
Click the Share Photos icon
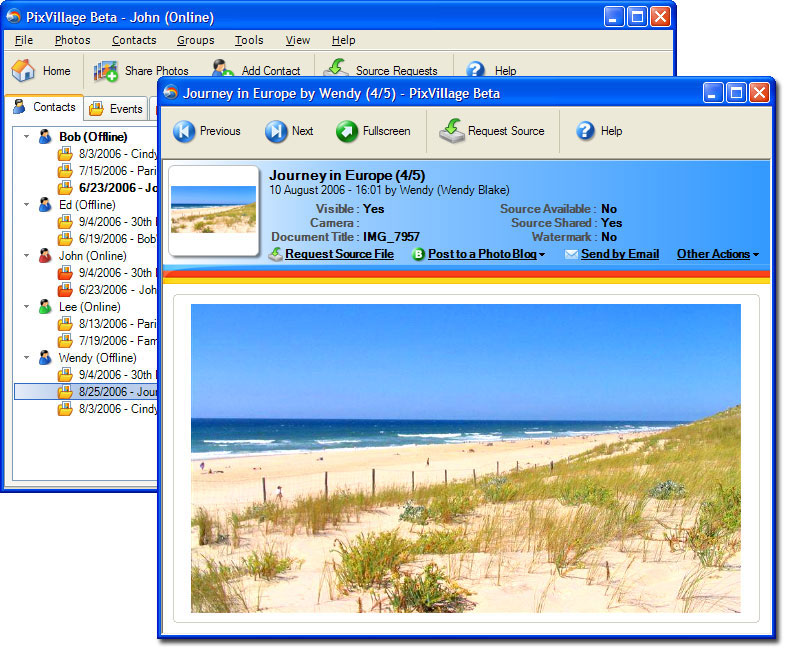106,70
